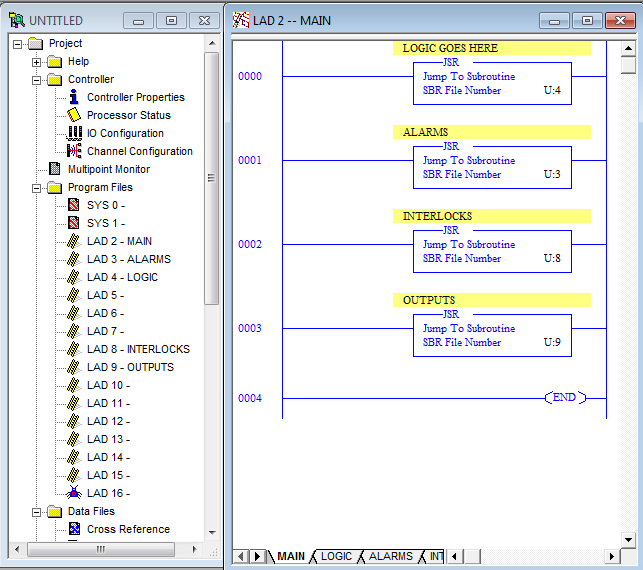643x570 pixels.
Task: Click ladder view horizontal scroll right arrow
Action: tap(611, 556)
